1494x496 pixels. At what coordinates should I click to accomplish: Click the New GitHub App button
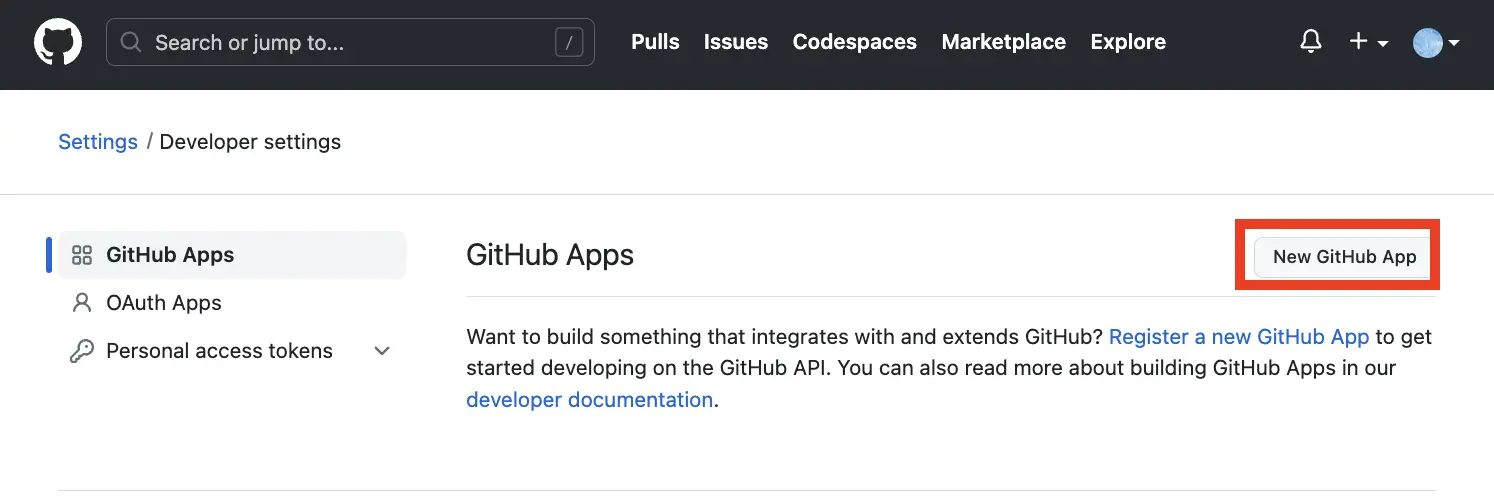click(1344, 257)
